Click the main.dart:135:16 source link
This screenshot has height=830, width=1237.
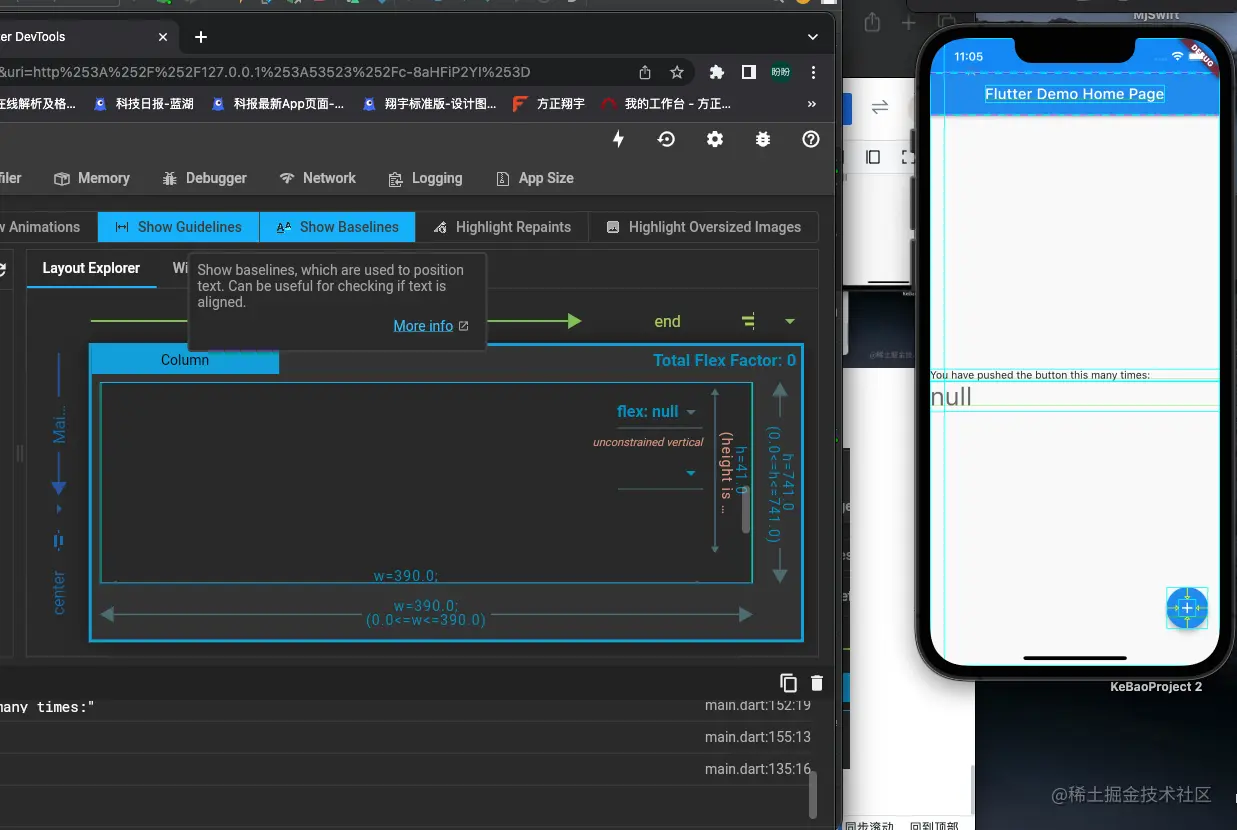pos(757,769)
